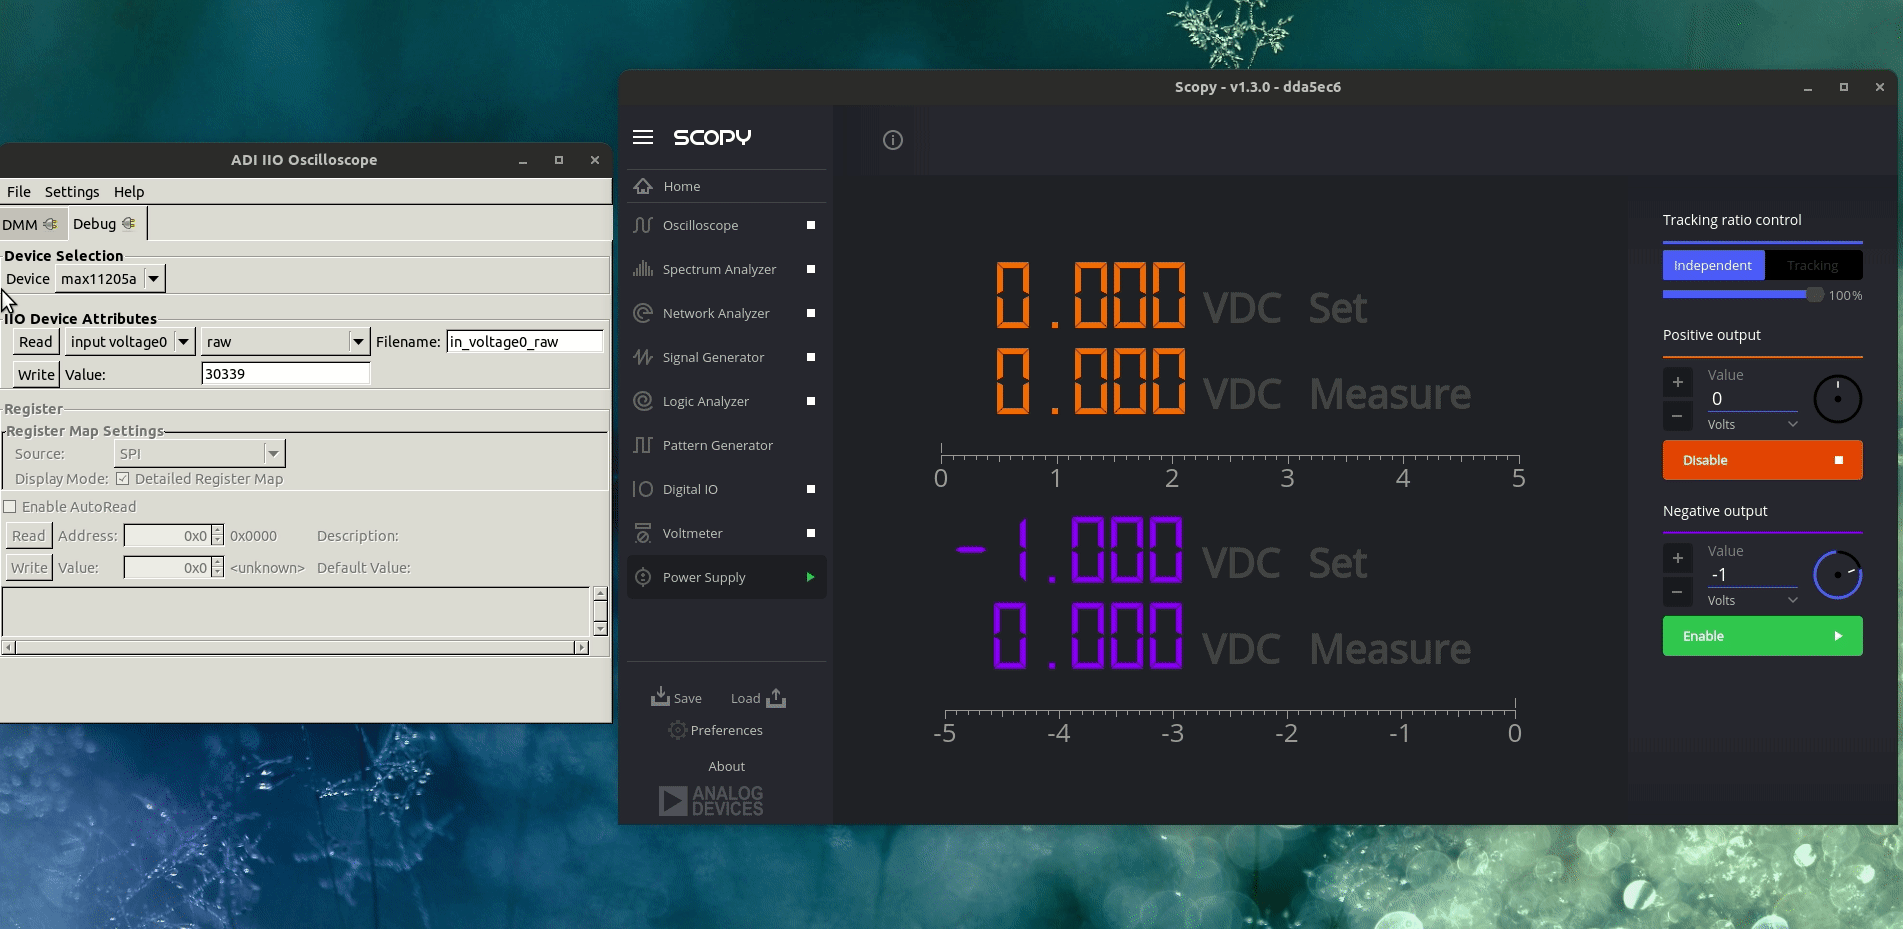Toggle Logic Analyzer run/stop square
1903x929 pixels.
(811, 401)
